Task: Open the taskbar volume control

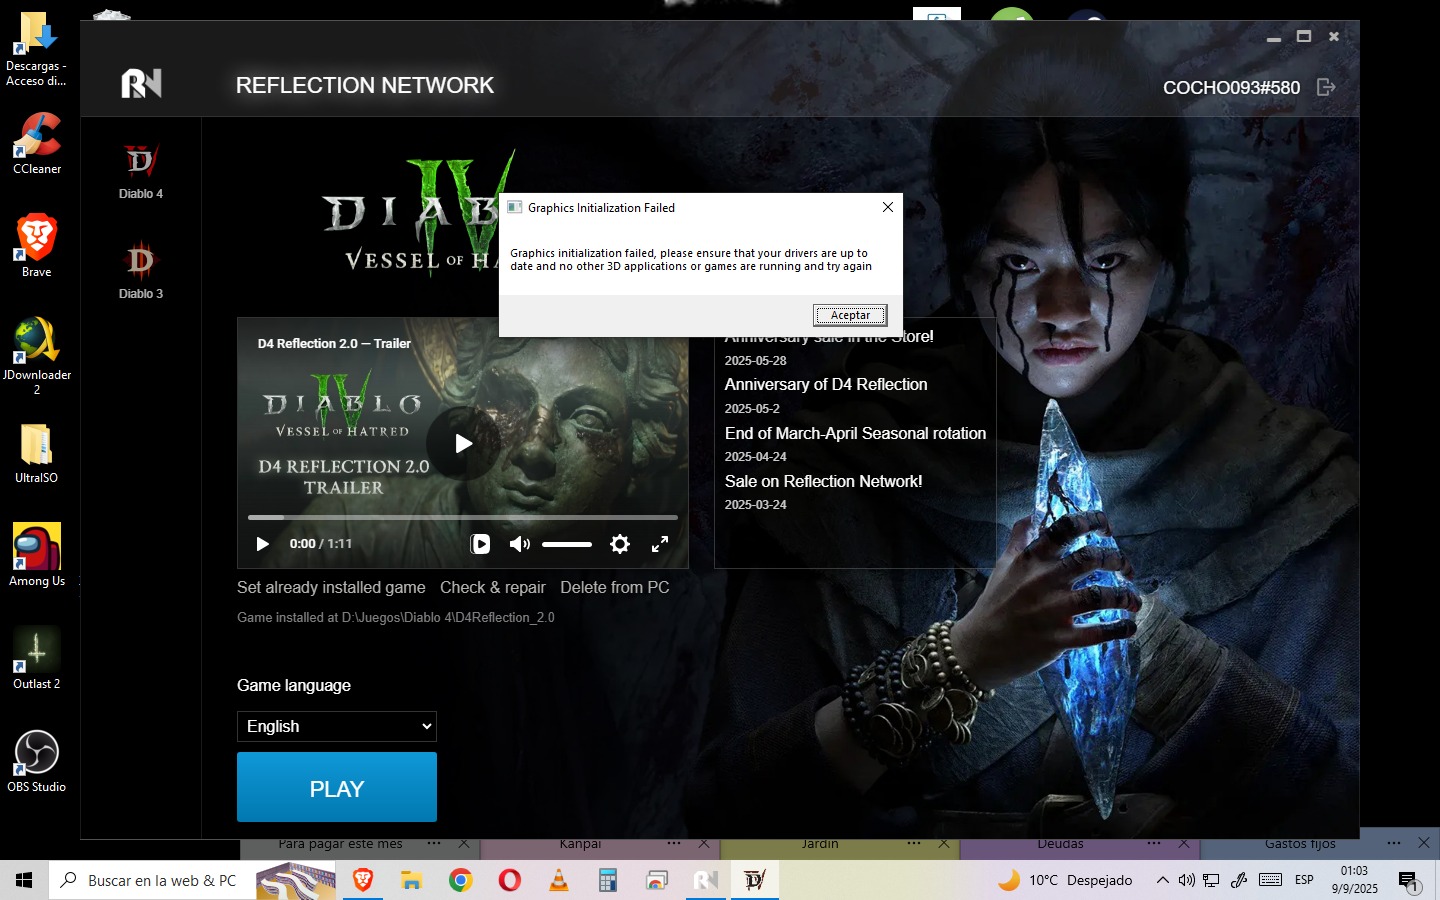Action: [1186, 880]
